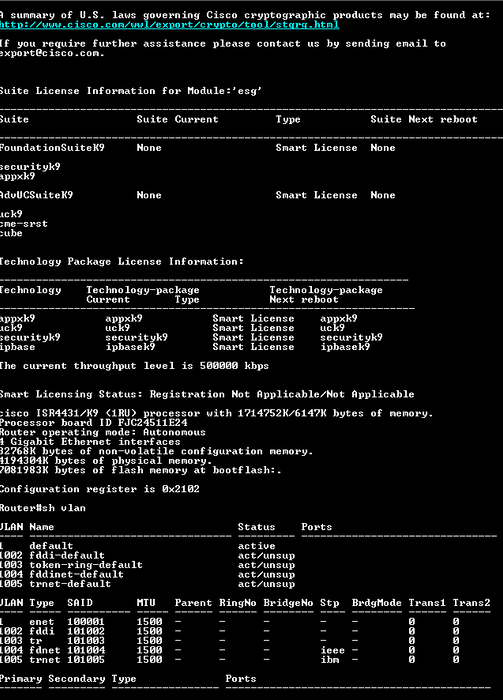Click Processor board ID FJC24511E24
Image resolution: width=503 pixels, height=700 pixels.
click(94, 423)
